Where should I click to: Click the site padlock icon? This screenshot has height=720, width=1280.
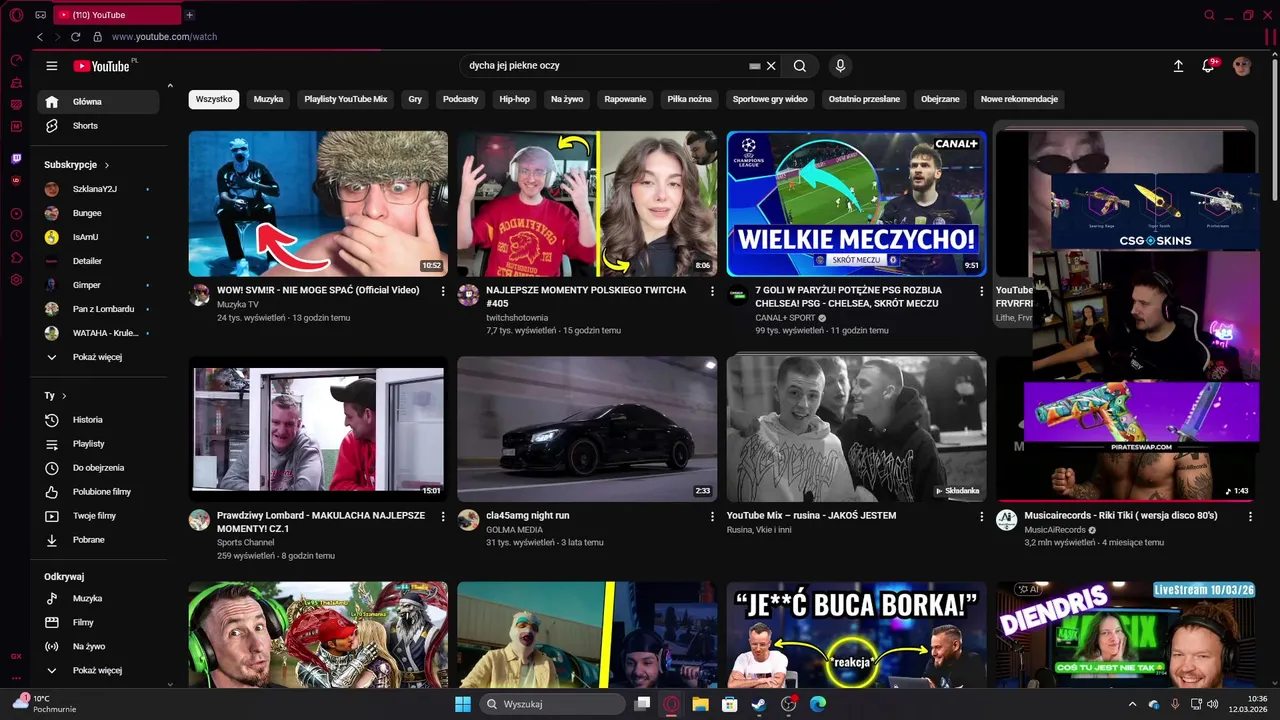[97, 37]
